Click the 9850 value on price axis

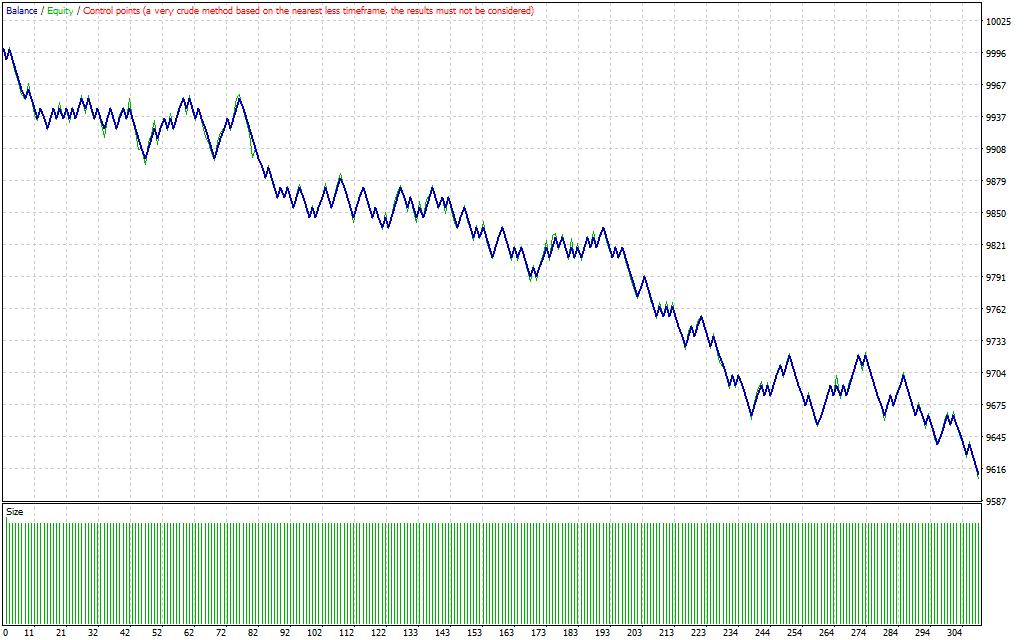click(x=996, y=214)
